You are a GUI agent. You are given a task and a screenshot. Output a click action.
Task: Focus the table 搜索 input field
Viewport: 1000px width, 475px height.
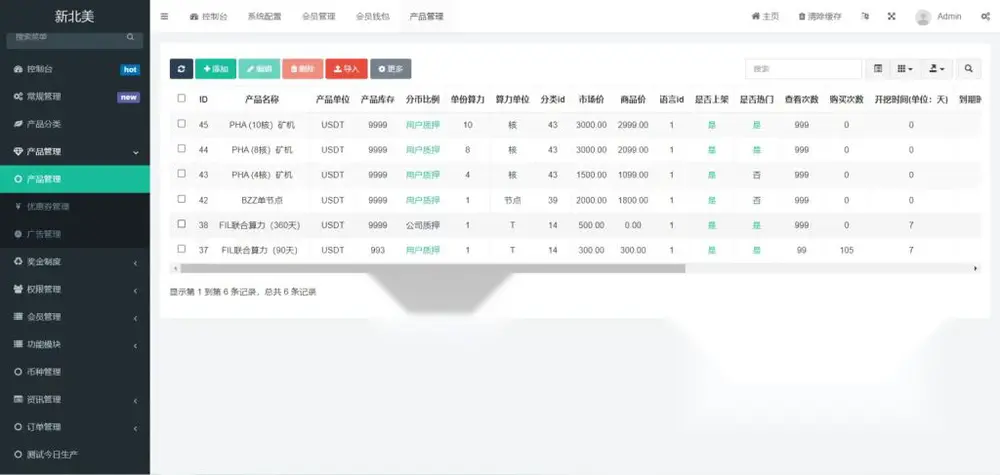(804, 69)
